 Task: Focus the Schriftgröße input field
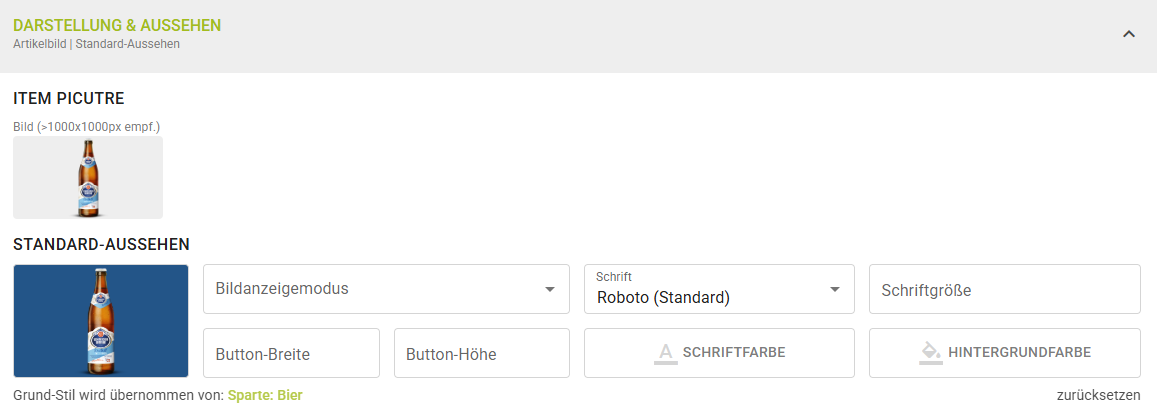1004,289
